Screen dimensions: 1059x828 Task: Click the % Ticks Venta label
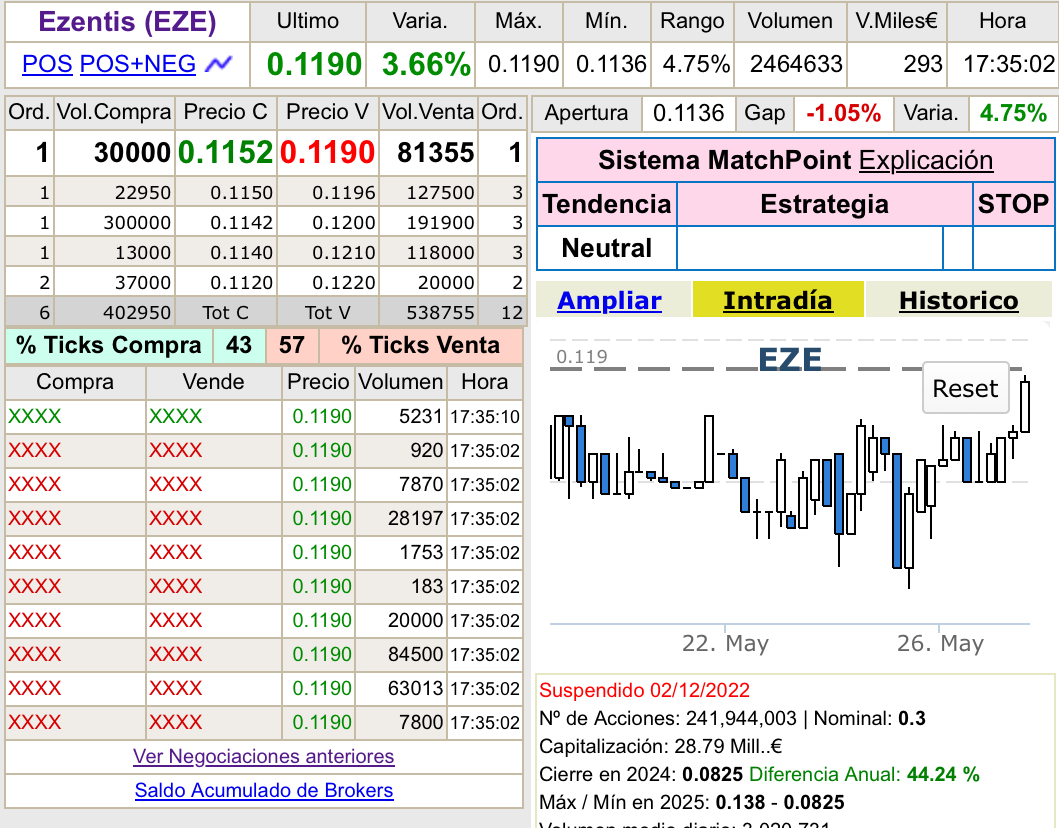(420, 345)
